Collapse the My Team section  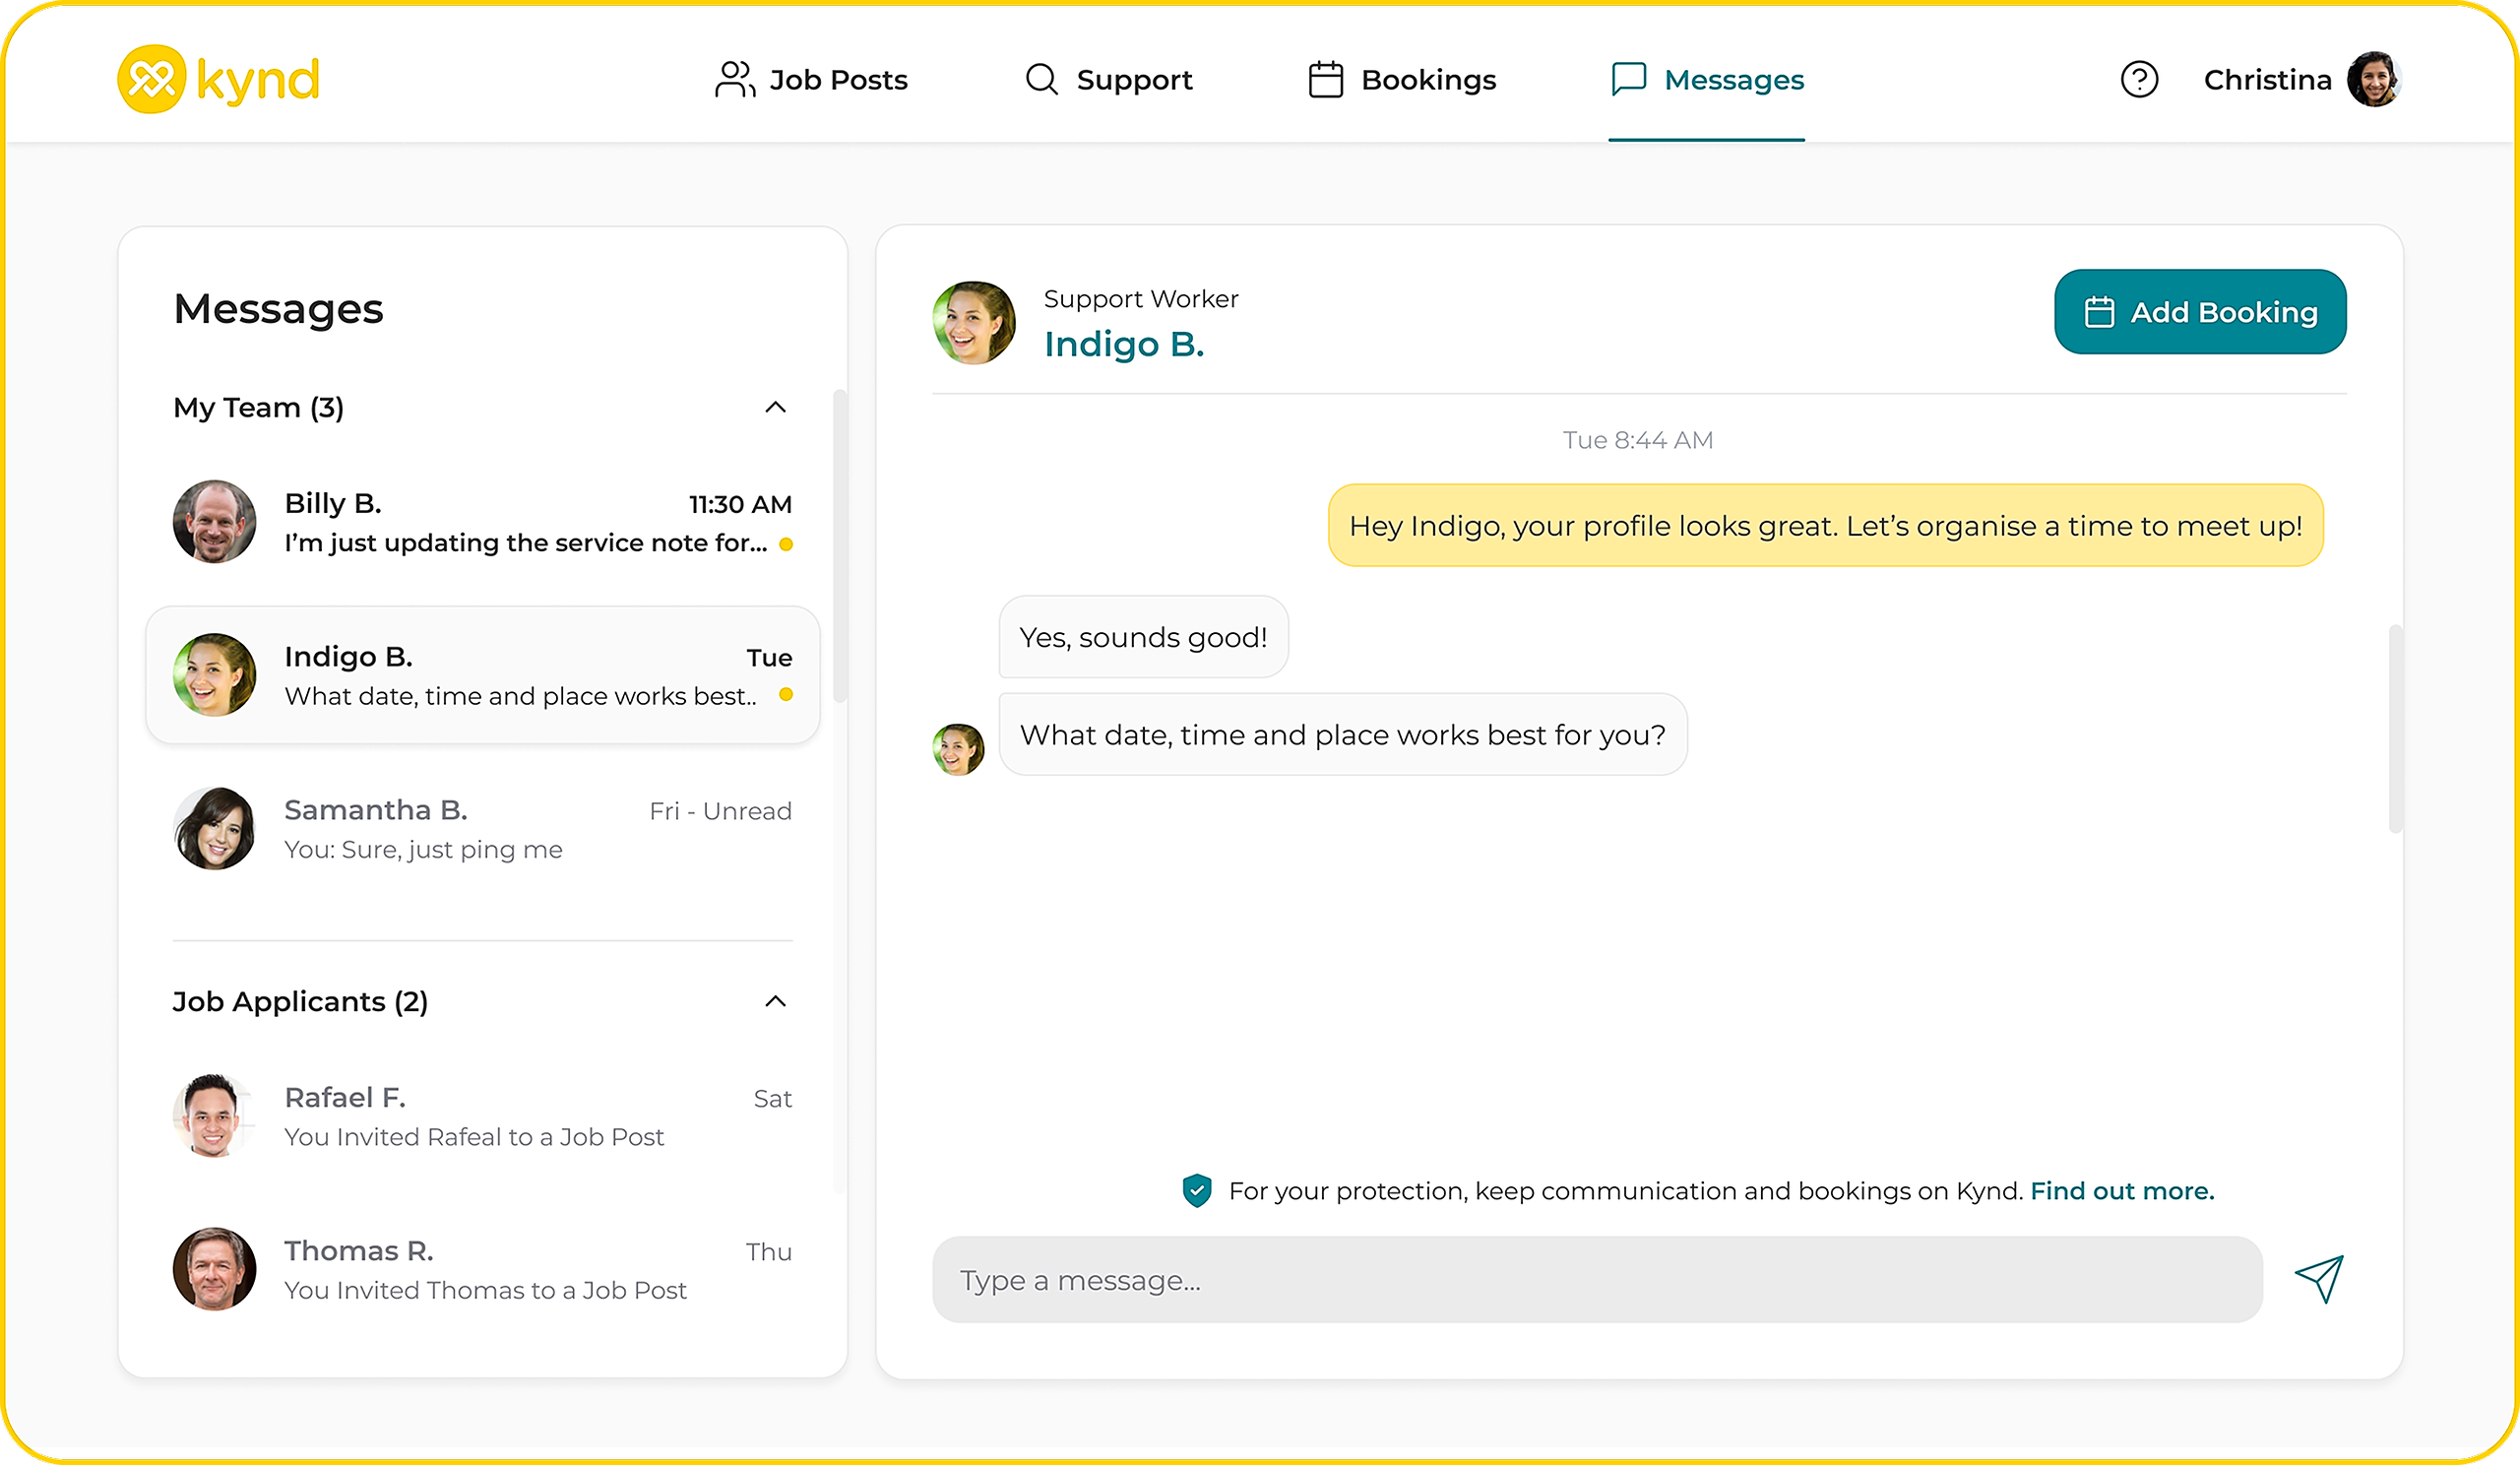[x=775, y=407]
